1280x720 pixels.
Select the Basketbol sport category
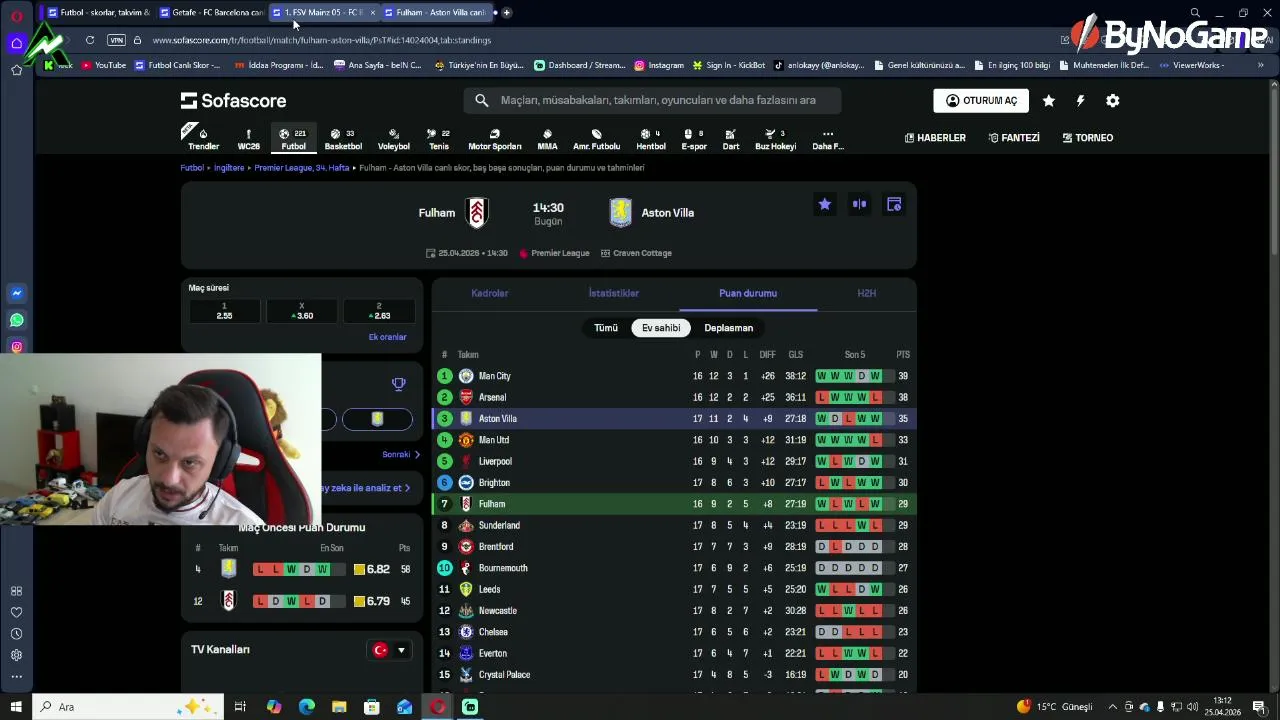point(343,139)
